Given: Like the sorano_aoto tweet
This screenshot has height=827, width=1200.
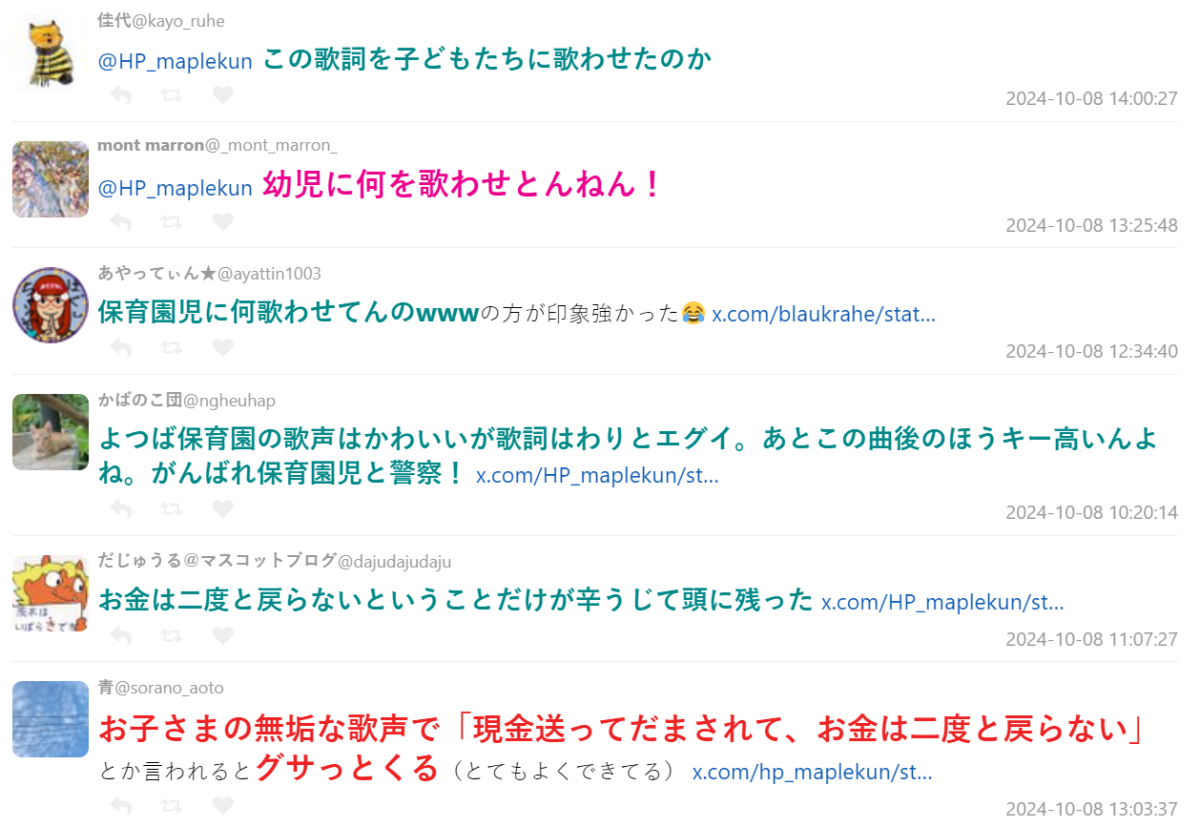Looking at the screenshot, I should click(x=223, y=805).
